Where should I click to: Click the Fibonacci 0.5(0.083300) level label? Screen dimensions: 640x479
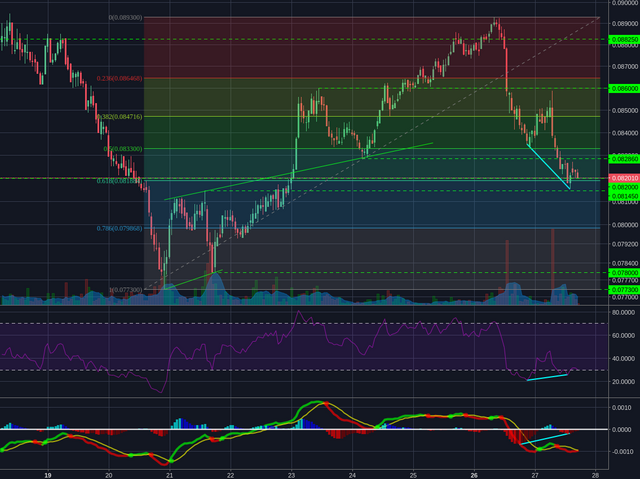click(x=123, y=149)
